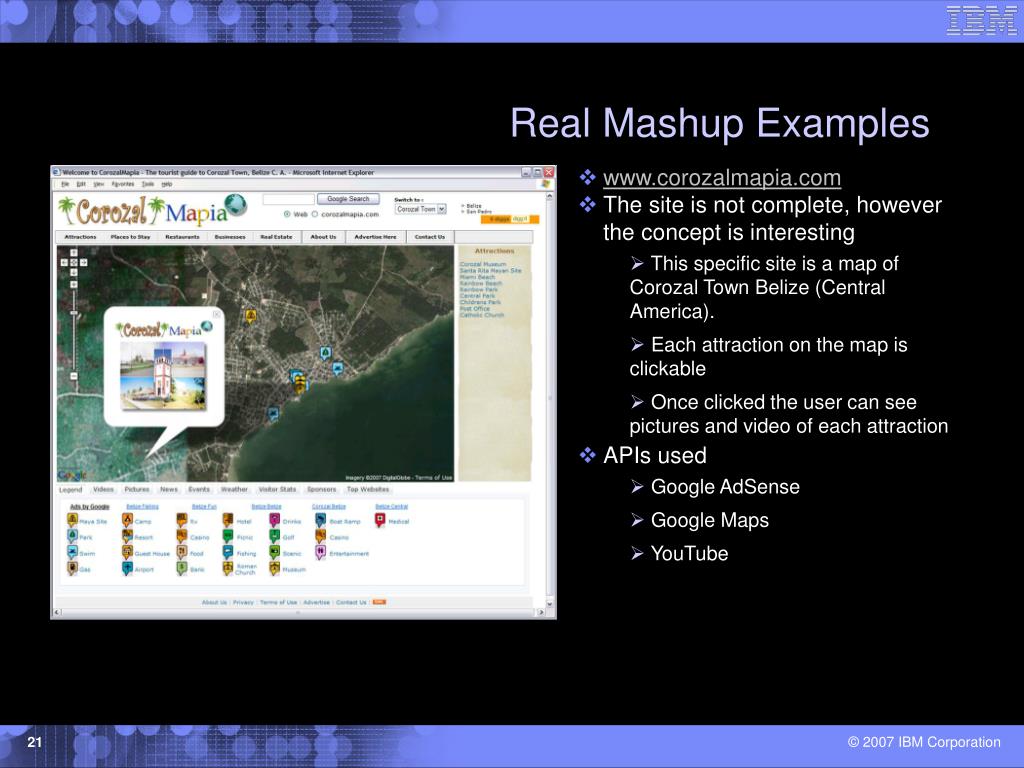Open the www.corozalmapia.com link on the slide
Image resolution: width=1024 pixels, height=768 pixels.
(x=722, y=178)
